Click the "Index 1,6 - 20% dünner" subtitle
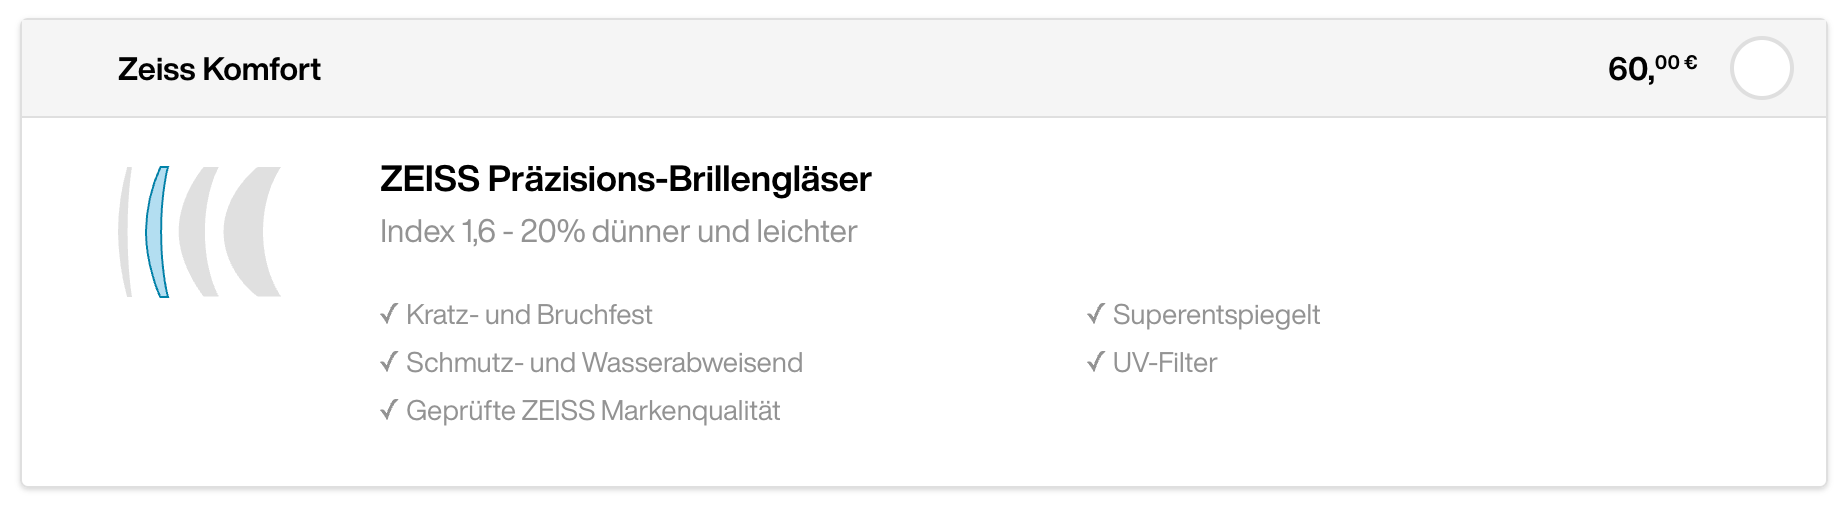The image size is (1848, 508). coord(618,231)
